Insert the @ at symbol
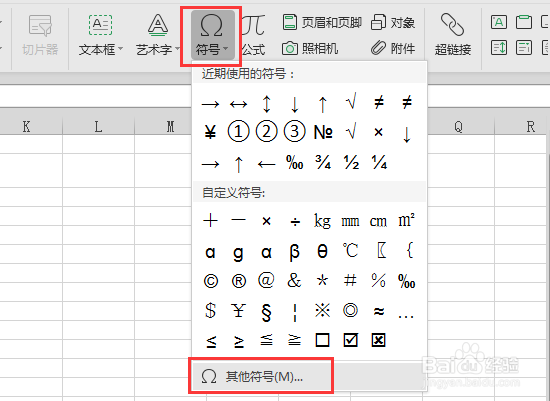Image resolution: width=550 pixels, height=401 pixels. [x=266, y=280]
